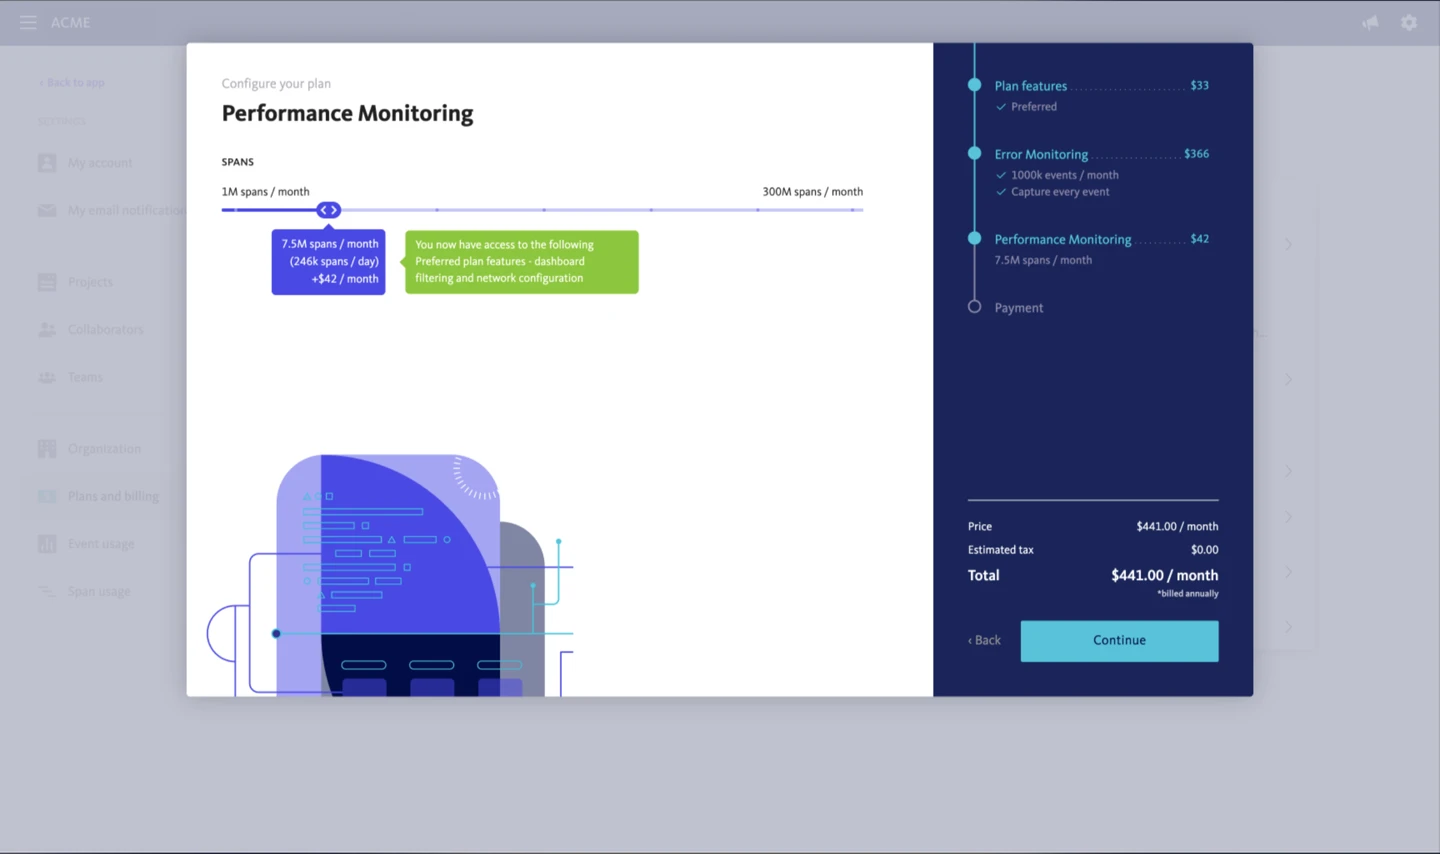Grab the spans slider handle

pyautogui.click(x=328, y=210)
